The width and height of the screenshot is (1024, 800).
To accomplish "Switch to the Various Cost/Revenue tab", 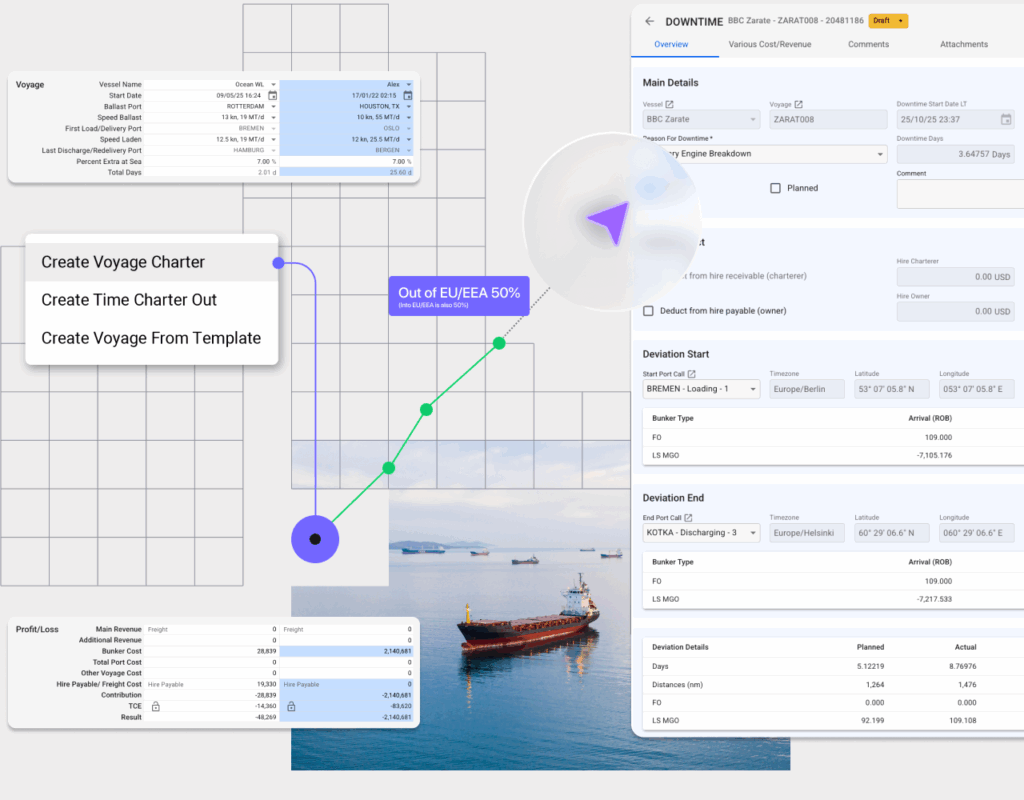I will [x=769, y=45].
